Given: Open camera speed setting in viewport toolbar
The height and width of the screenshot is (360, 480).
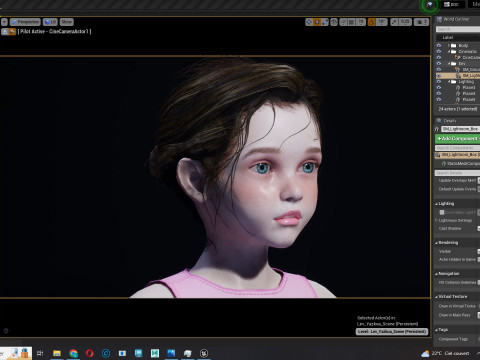Looking at the screenshot, I should [x=421, y=22].
